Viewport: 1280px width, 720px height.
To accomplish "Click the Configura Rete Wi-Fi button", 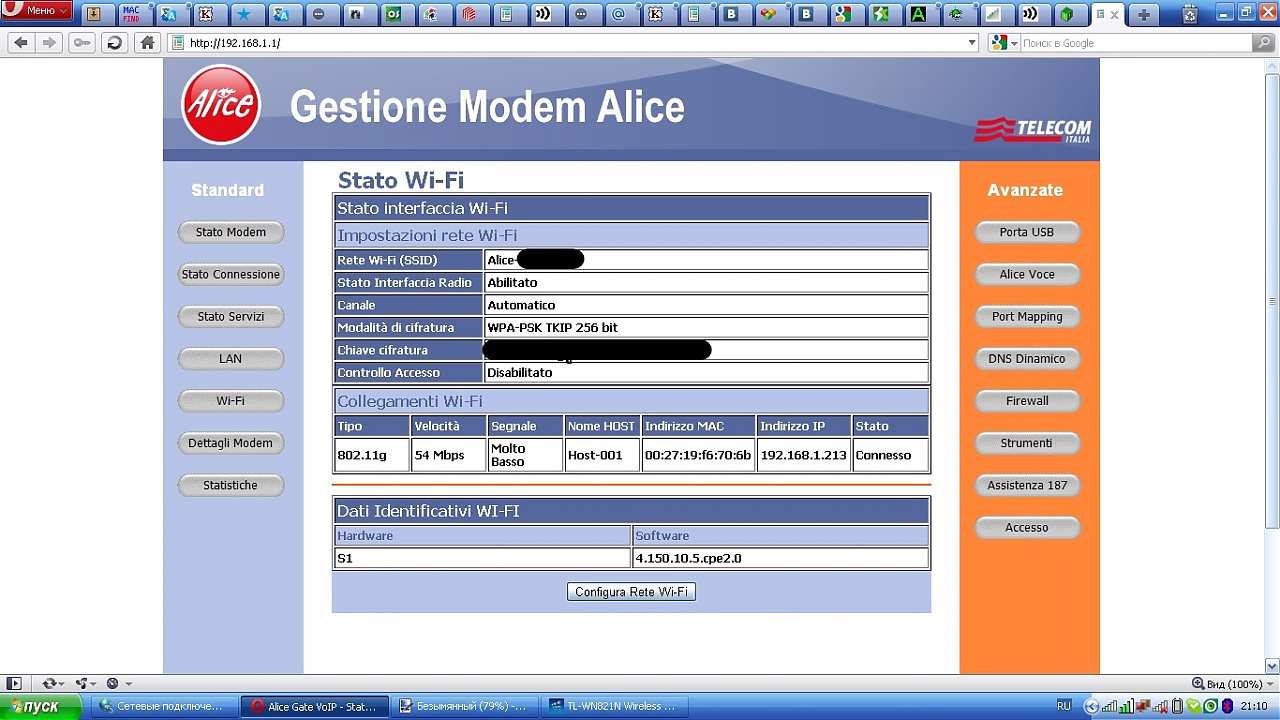I will (x=631, y=592).
